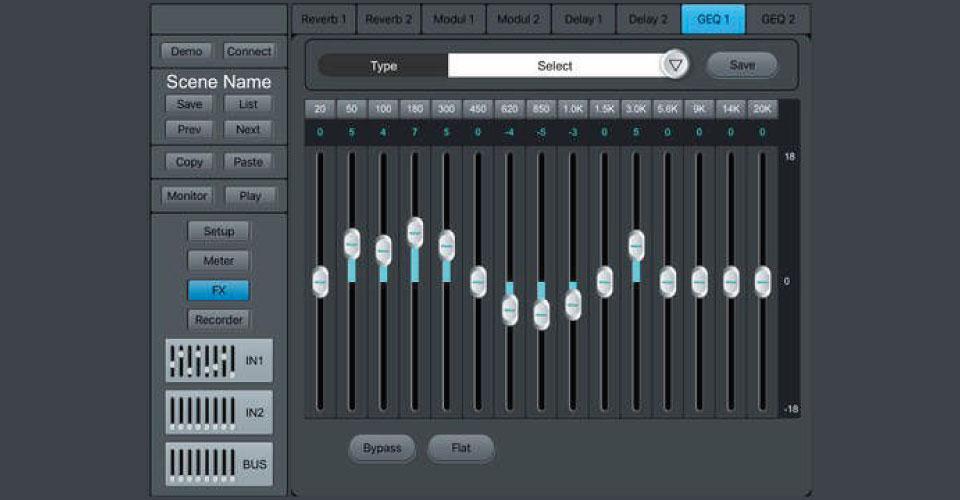Open the IN2 channel bank thumbnail
The height and width of the screenshot is (500, 960).
[218, 412]
